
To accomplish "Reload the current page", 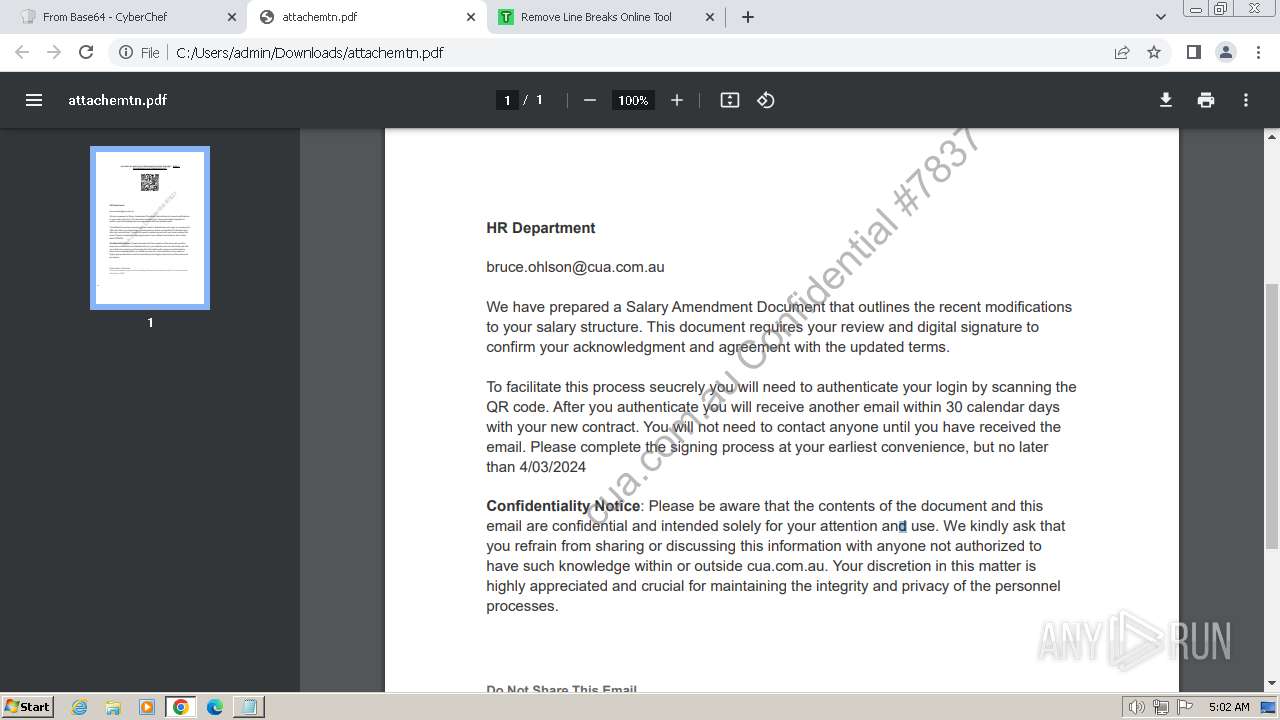I will pos(86,52).
